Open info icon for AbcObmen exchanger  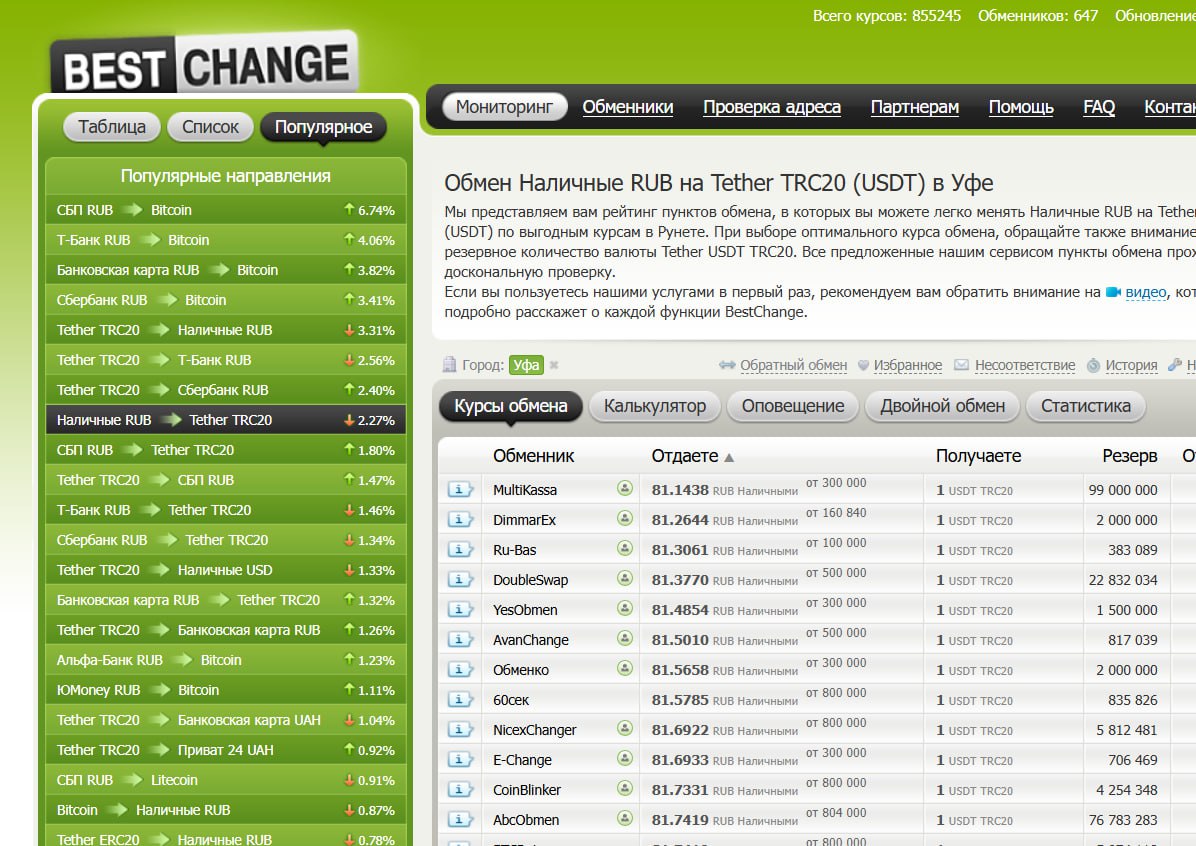pos(460,819)
